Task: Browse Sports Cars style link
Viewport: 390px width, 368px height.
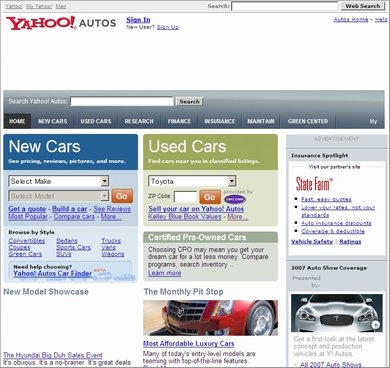Action: 73,247
